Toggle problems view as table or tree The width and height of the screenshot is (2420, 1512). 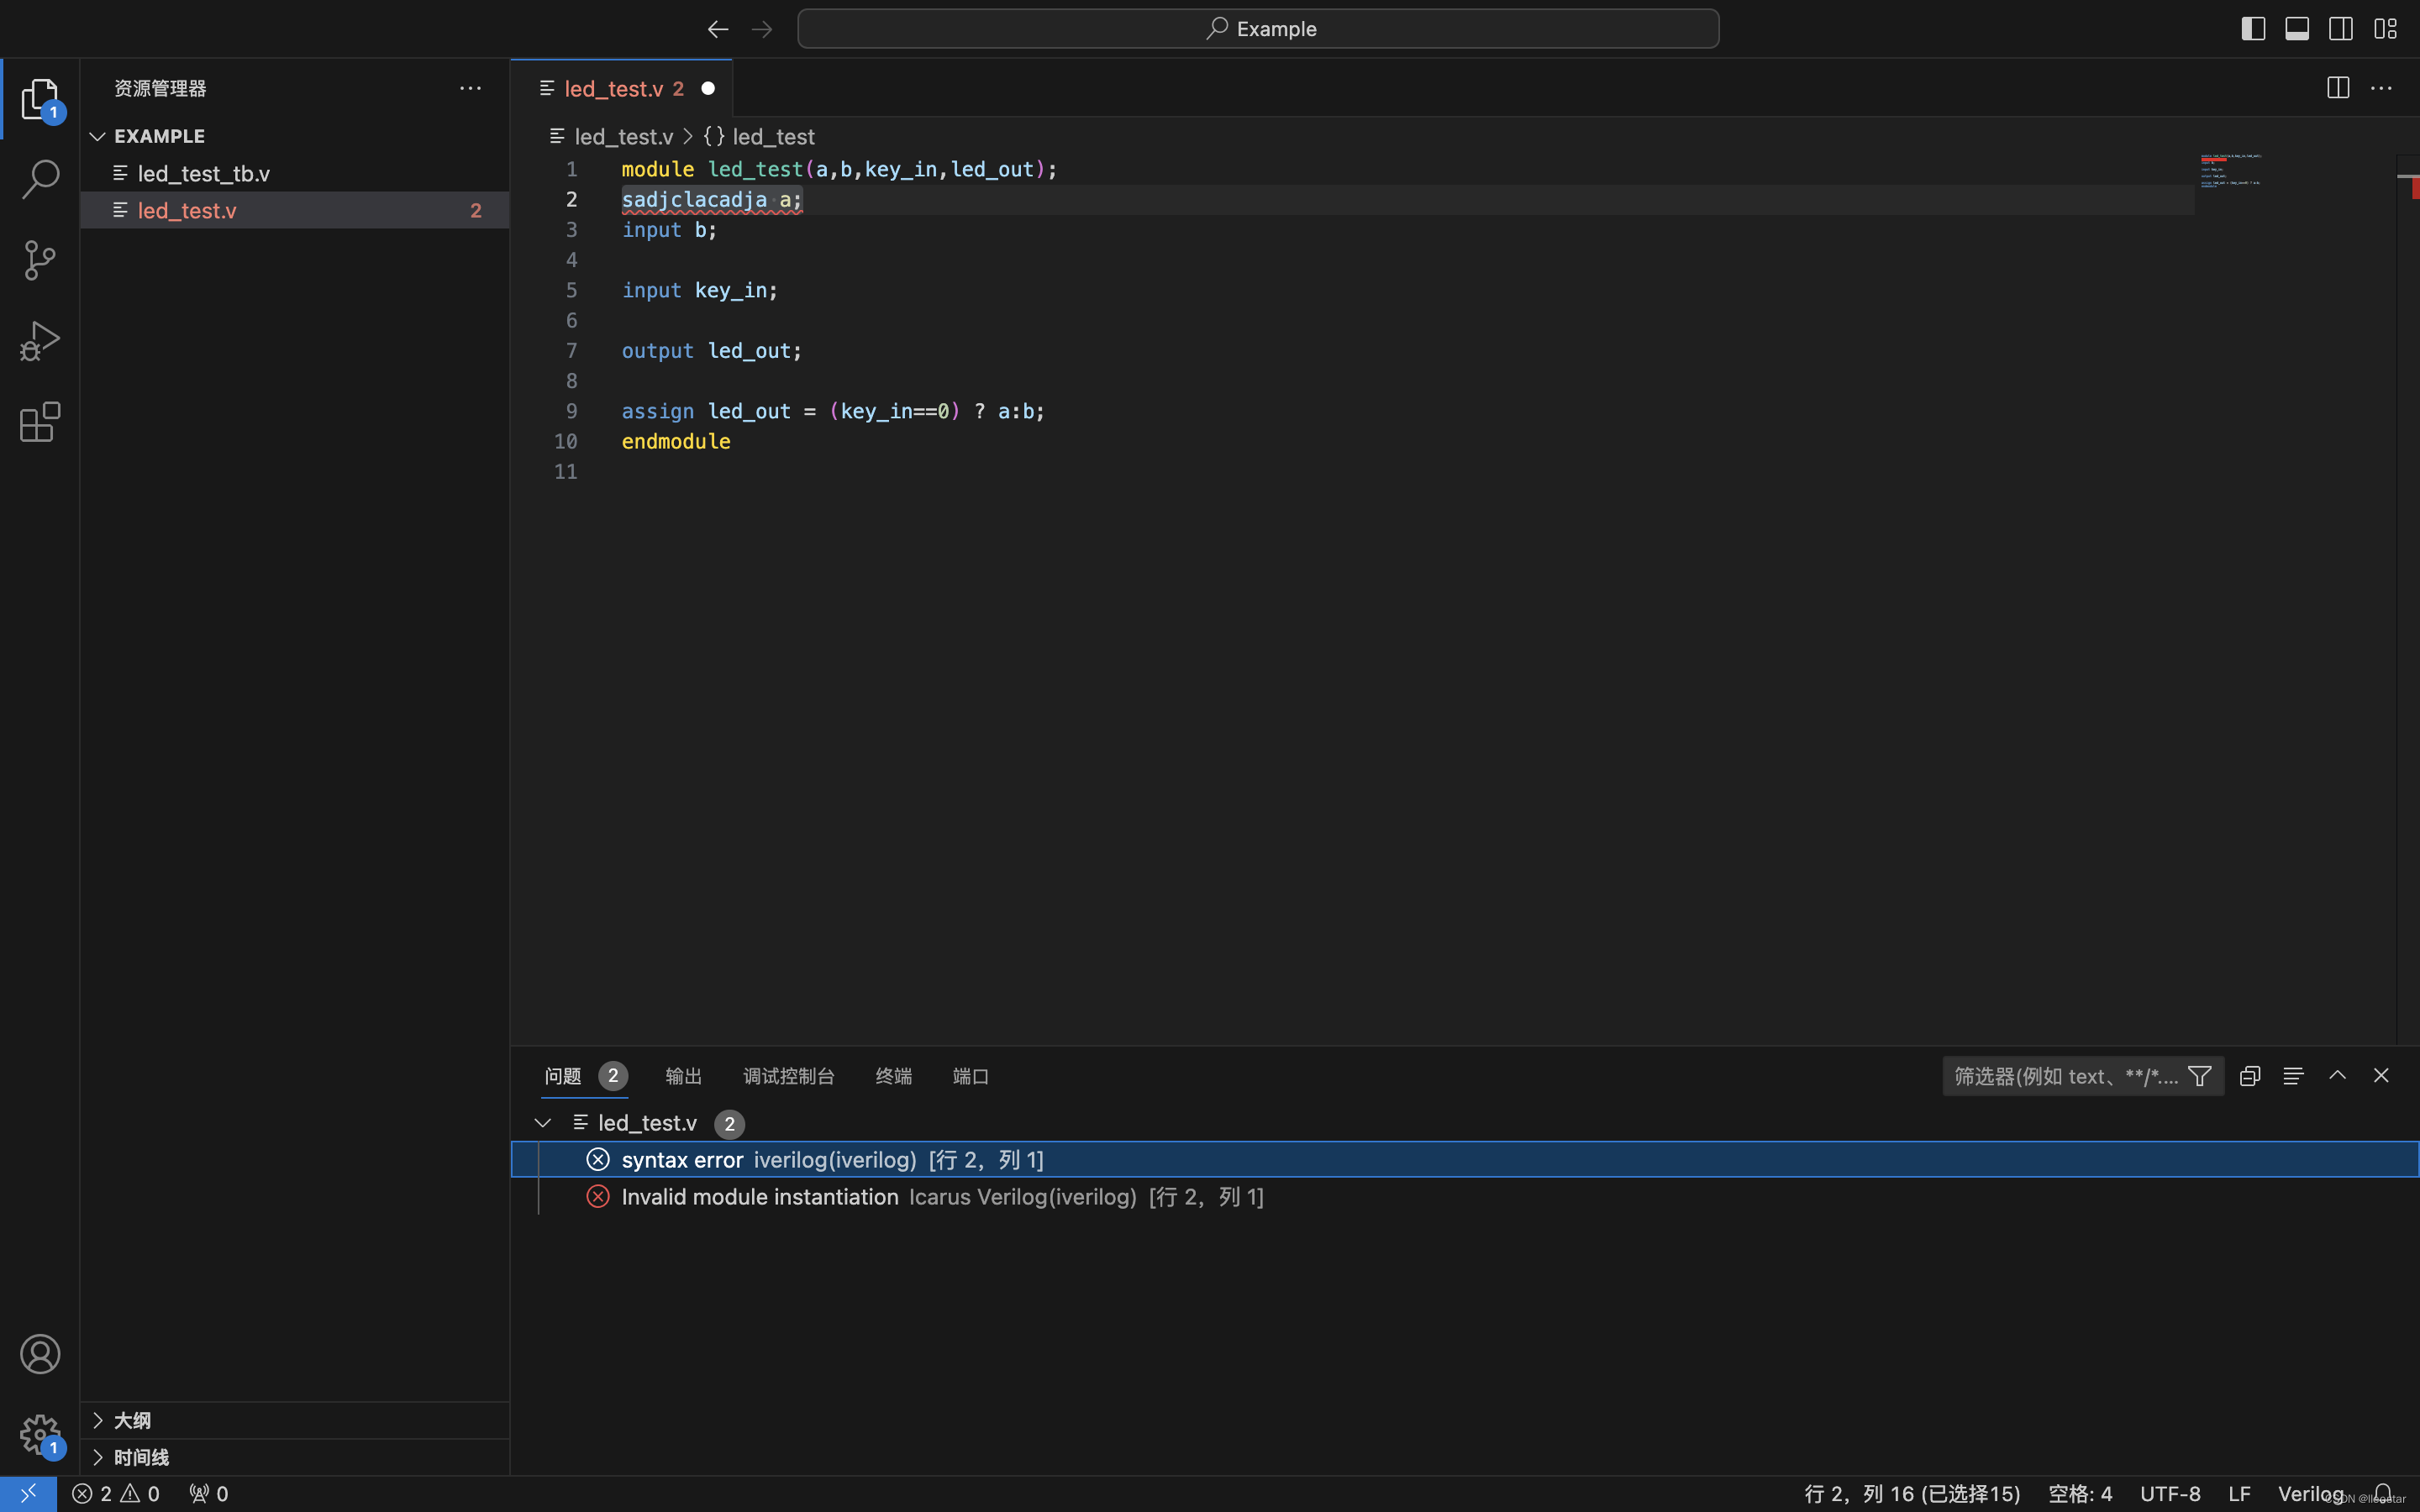pyautogui.click(x=2294, y=1076)
